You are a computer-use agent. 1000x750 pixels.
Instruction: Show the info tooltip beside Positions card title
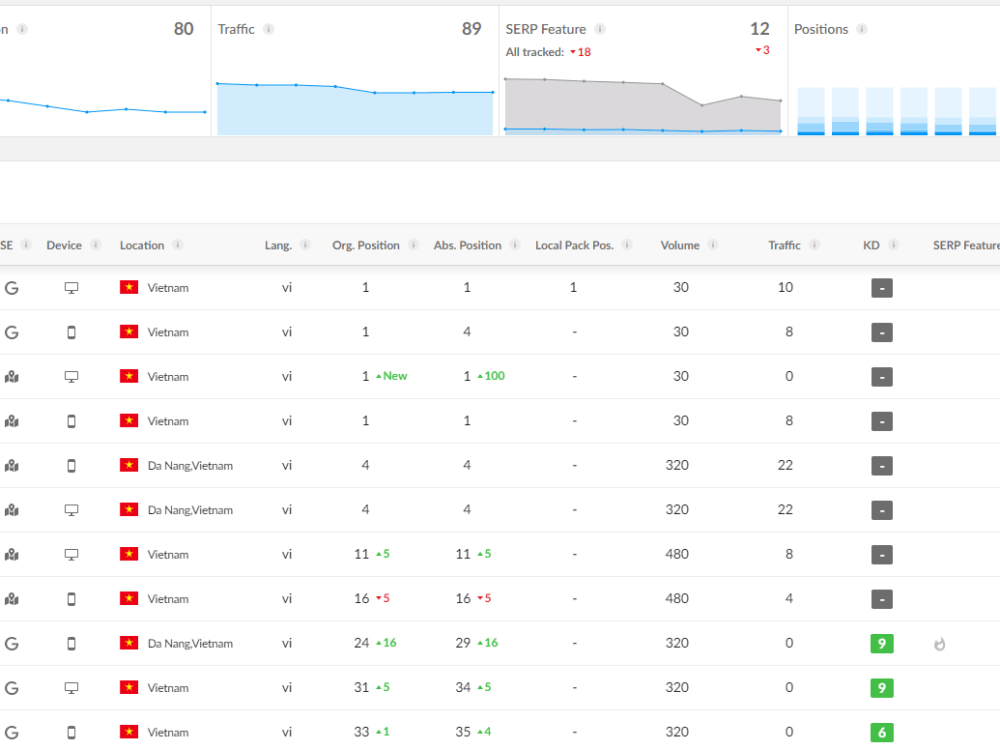click(862, 29)
